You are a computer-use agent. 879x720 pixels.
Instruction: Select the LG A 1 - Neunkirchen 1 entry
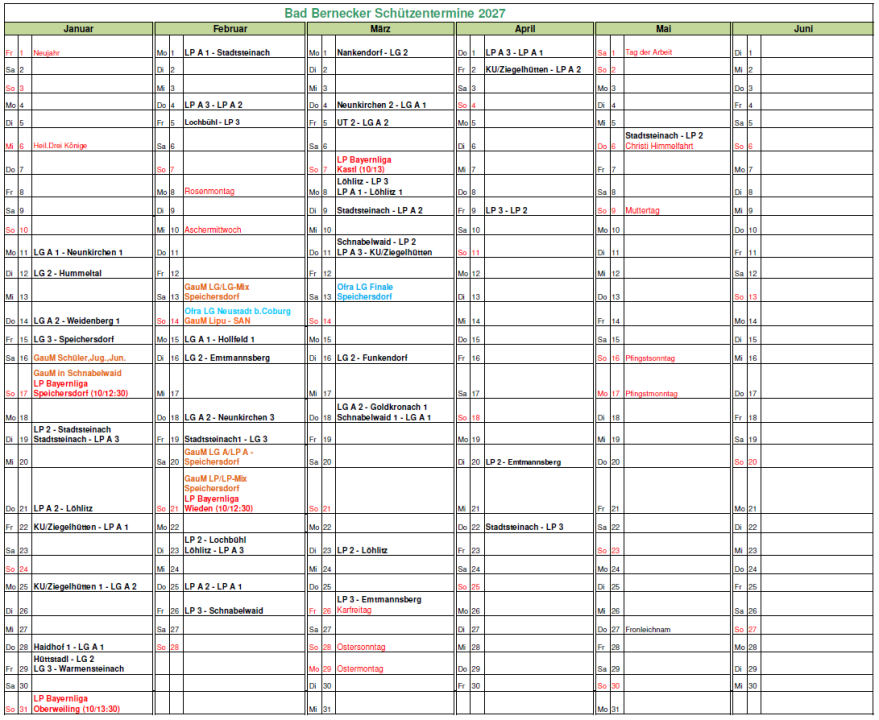(x=78, y=252)
